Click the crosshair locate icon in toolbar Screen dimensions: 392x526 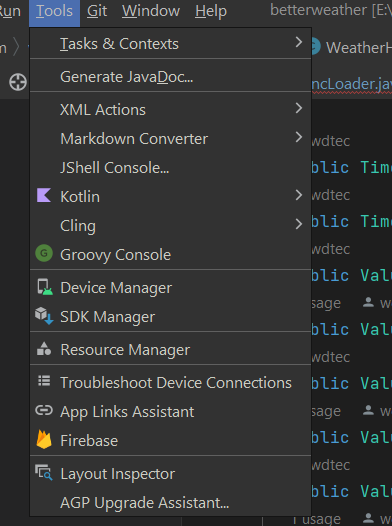(18, 83)
